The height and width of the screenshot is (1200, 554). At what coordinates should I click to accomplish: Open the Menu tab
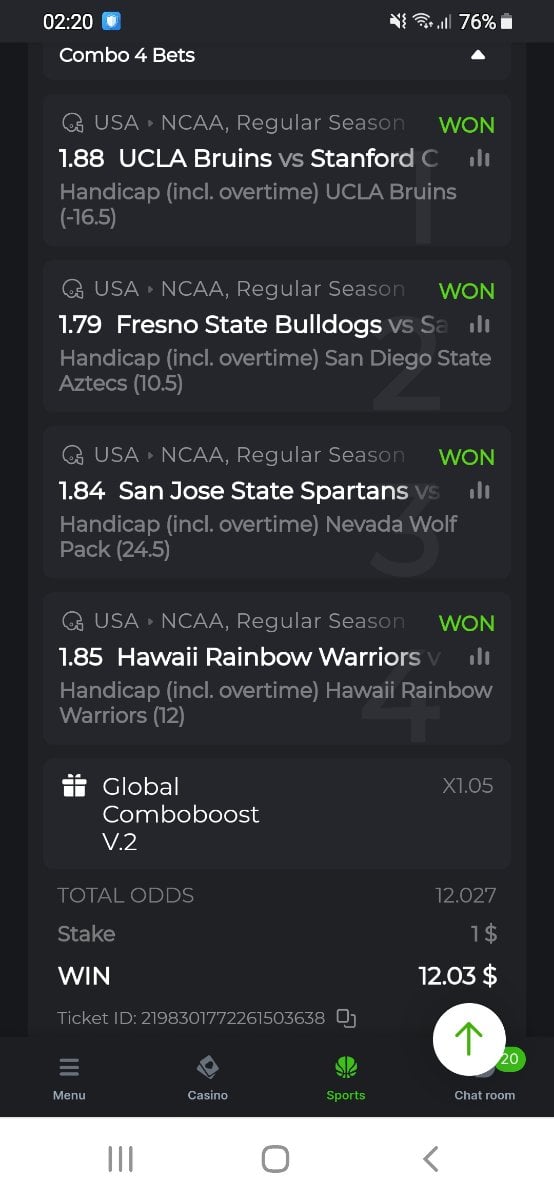pos(69,1078)
